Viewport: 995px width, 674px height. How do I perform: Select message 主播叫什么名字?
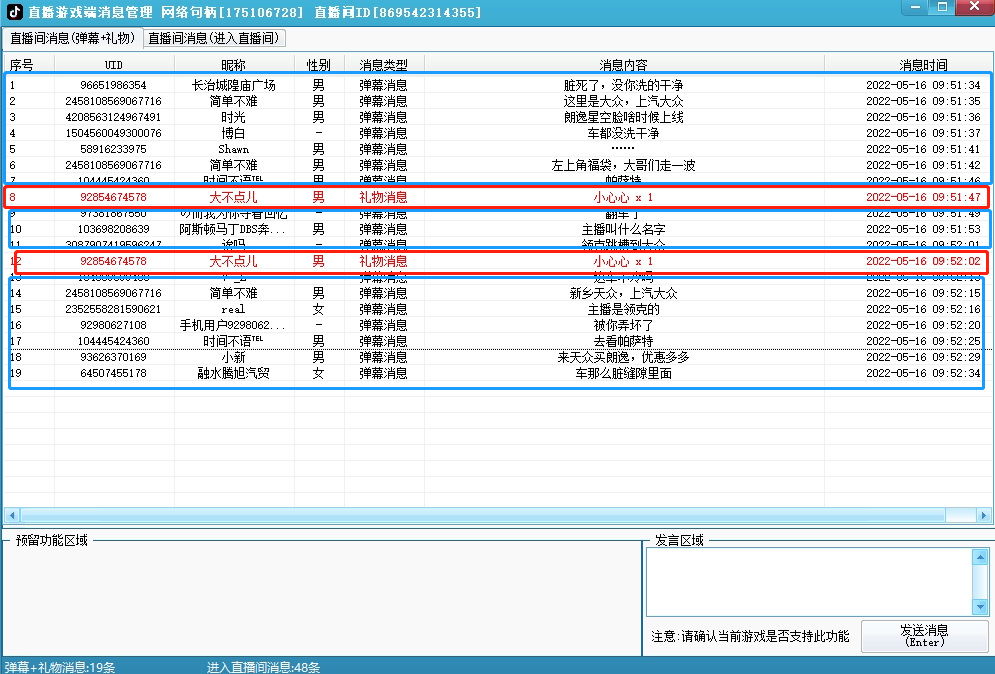(623, 229)
